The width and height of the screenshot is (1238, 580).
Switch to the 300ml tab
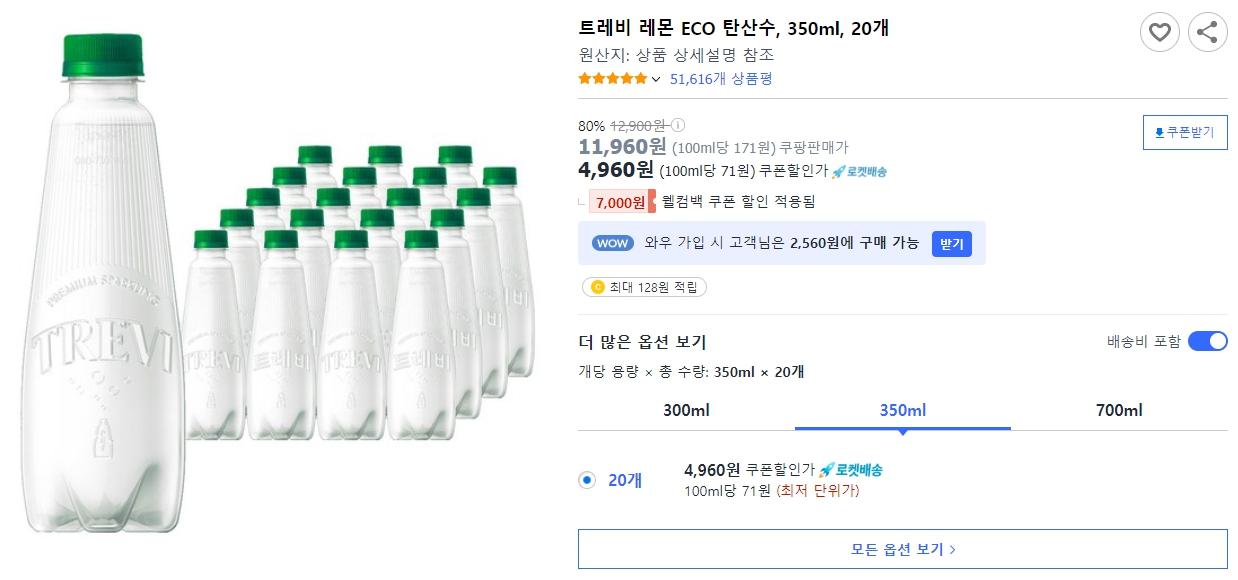686,410
